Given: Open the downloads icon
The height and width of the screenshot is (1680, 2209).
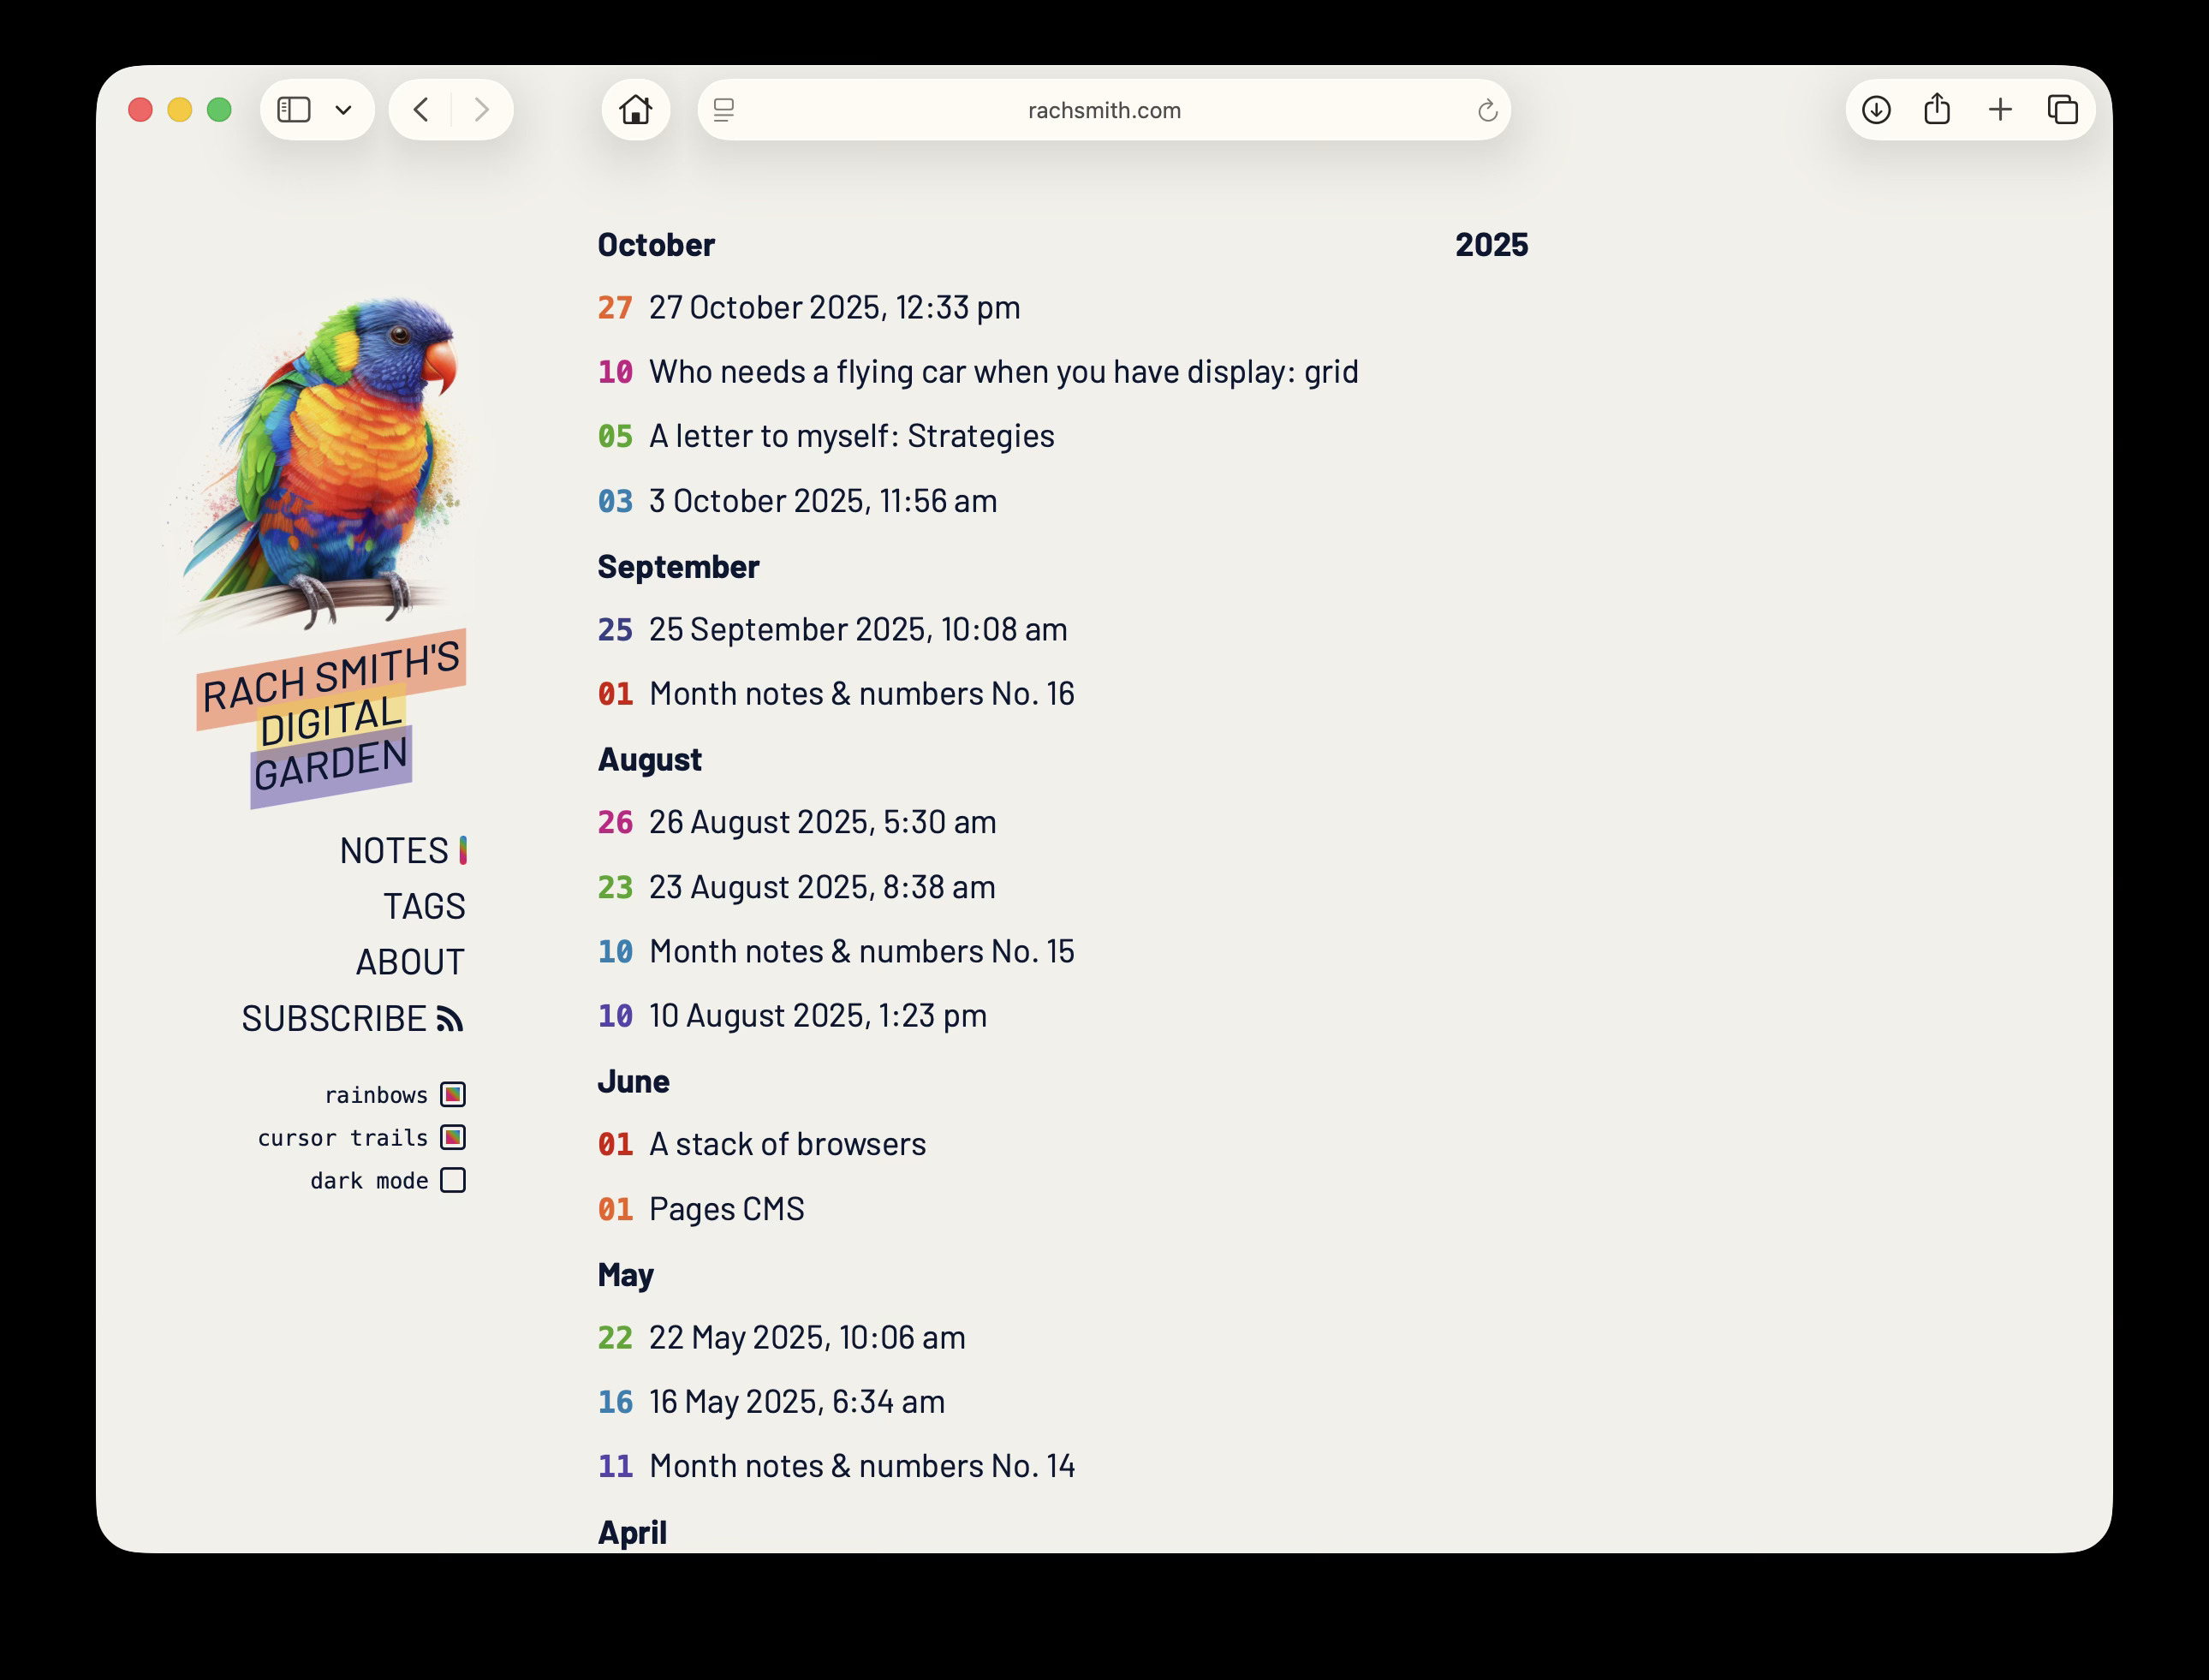Looking at the screenshot, I should [x=1876, y=110].
